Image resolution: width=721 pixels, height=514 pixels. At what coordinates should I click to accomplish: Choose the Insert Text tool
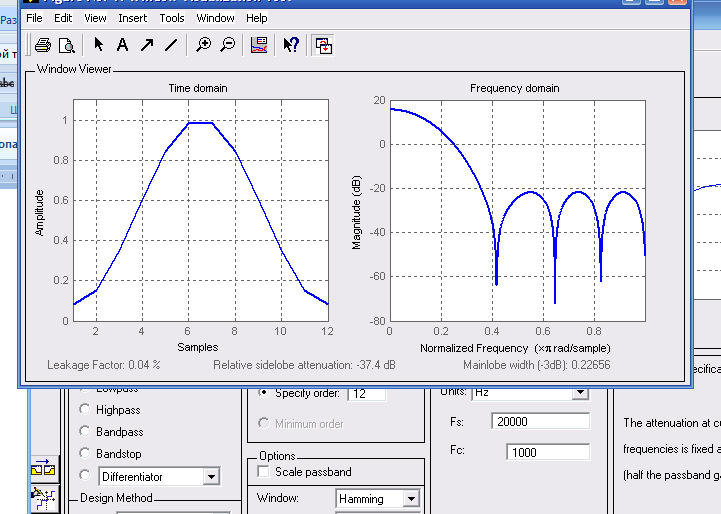122,45
